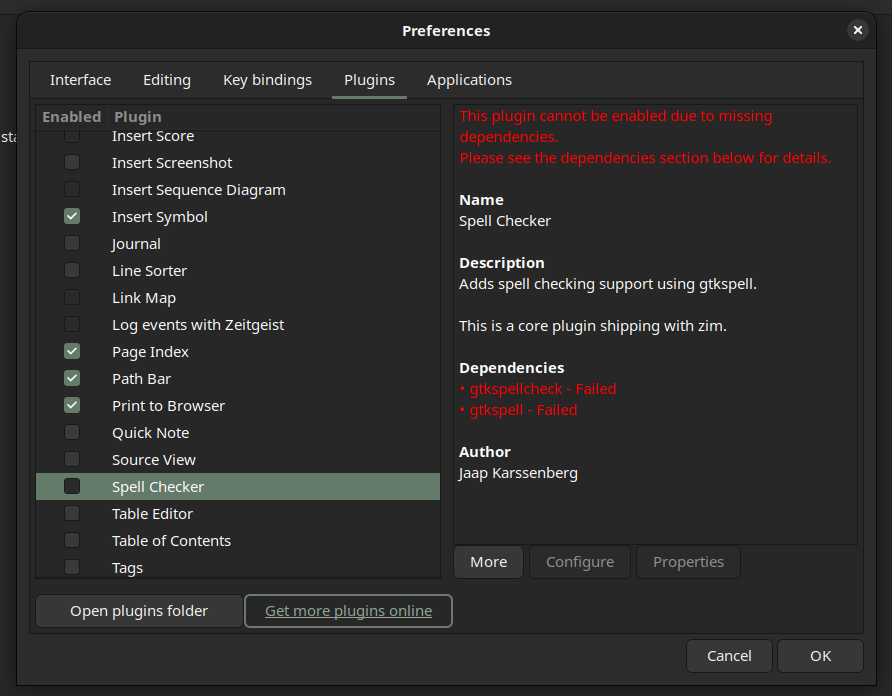Select Table of Contents plugin row
892x696 pixels.
point(171,541)
